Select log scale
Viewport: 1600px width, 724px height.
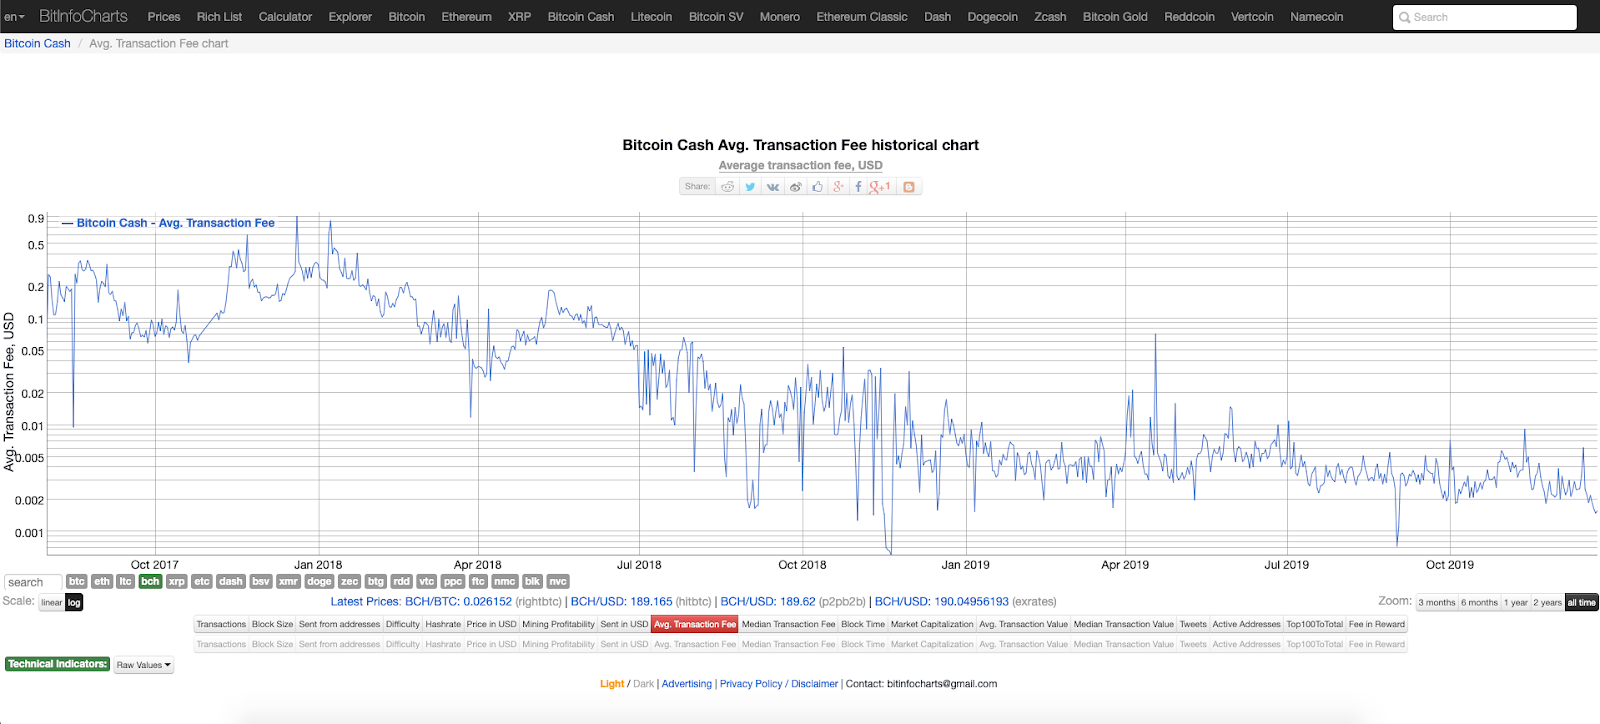(x=74, y=603)
